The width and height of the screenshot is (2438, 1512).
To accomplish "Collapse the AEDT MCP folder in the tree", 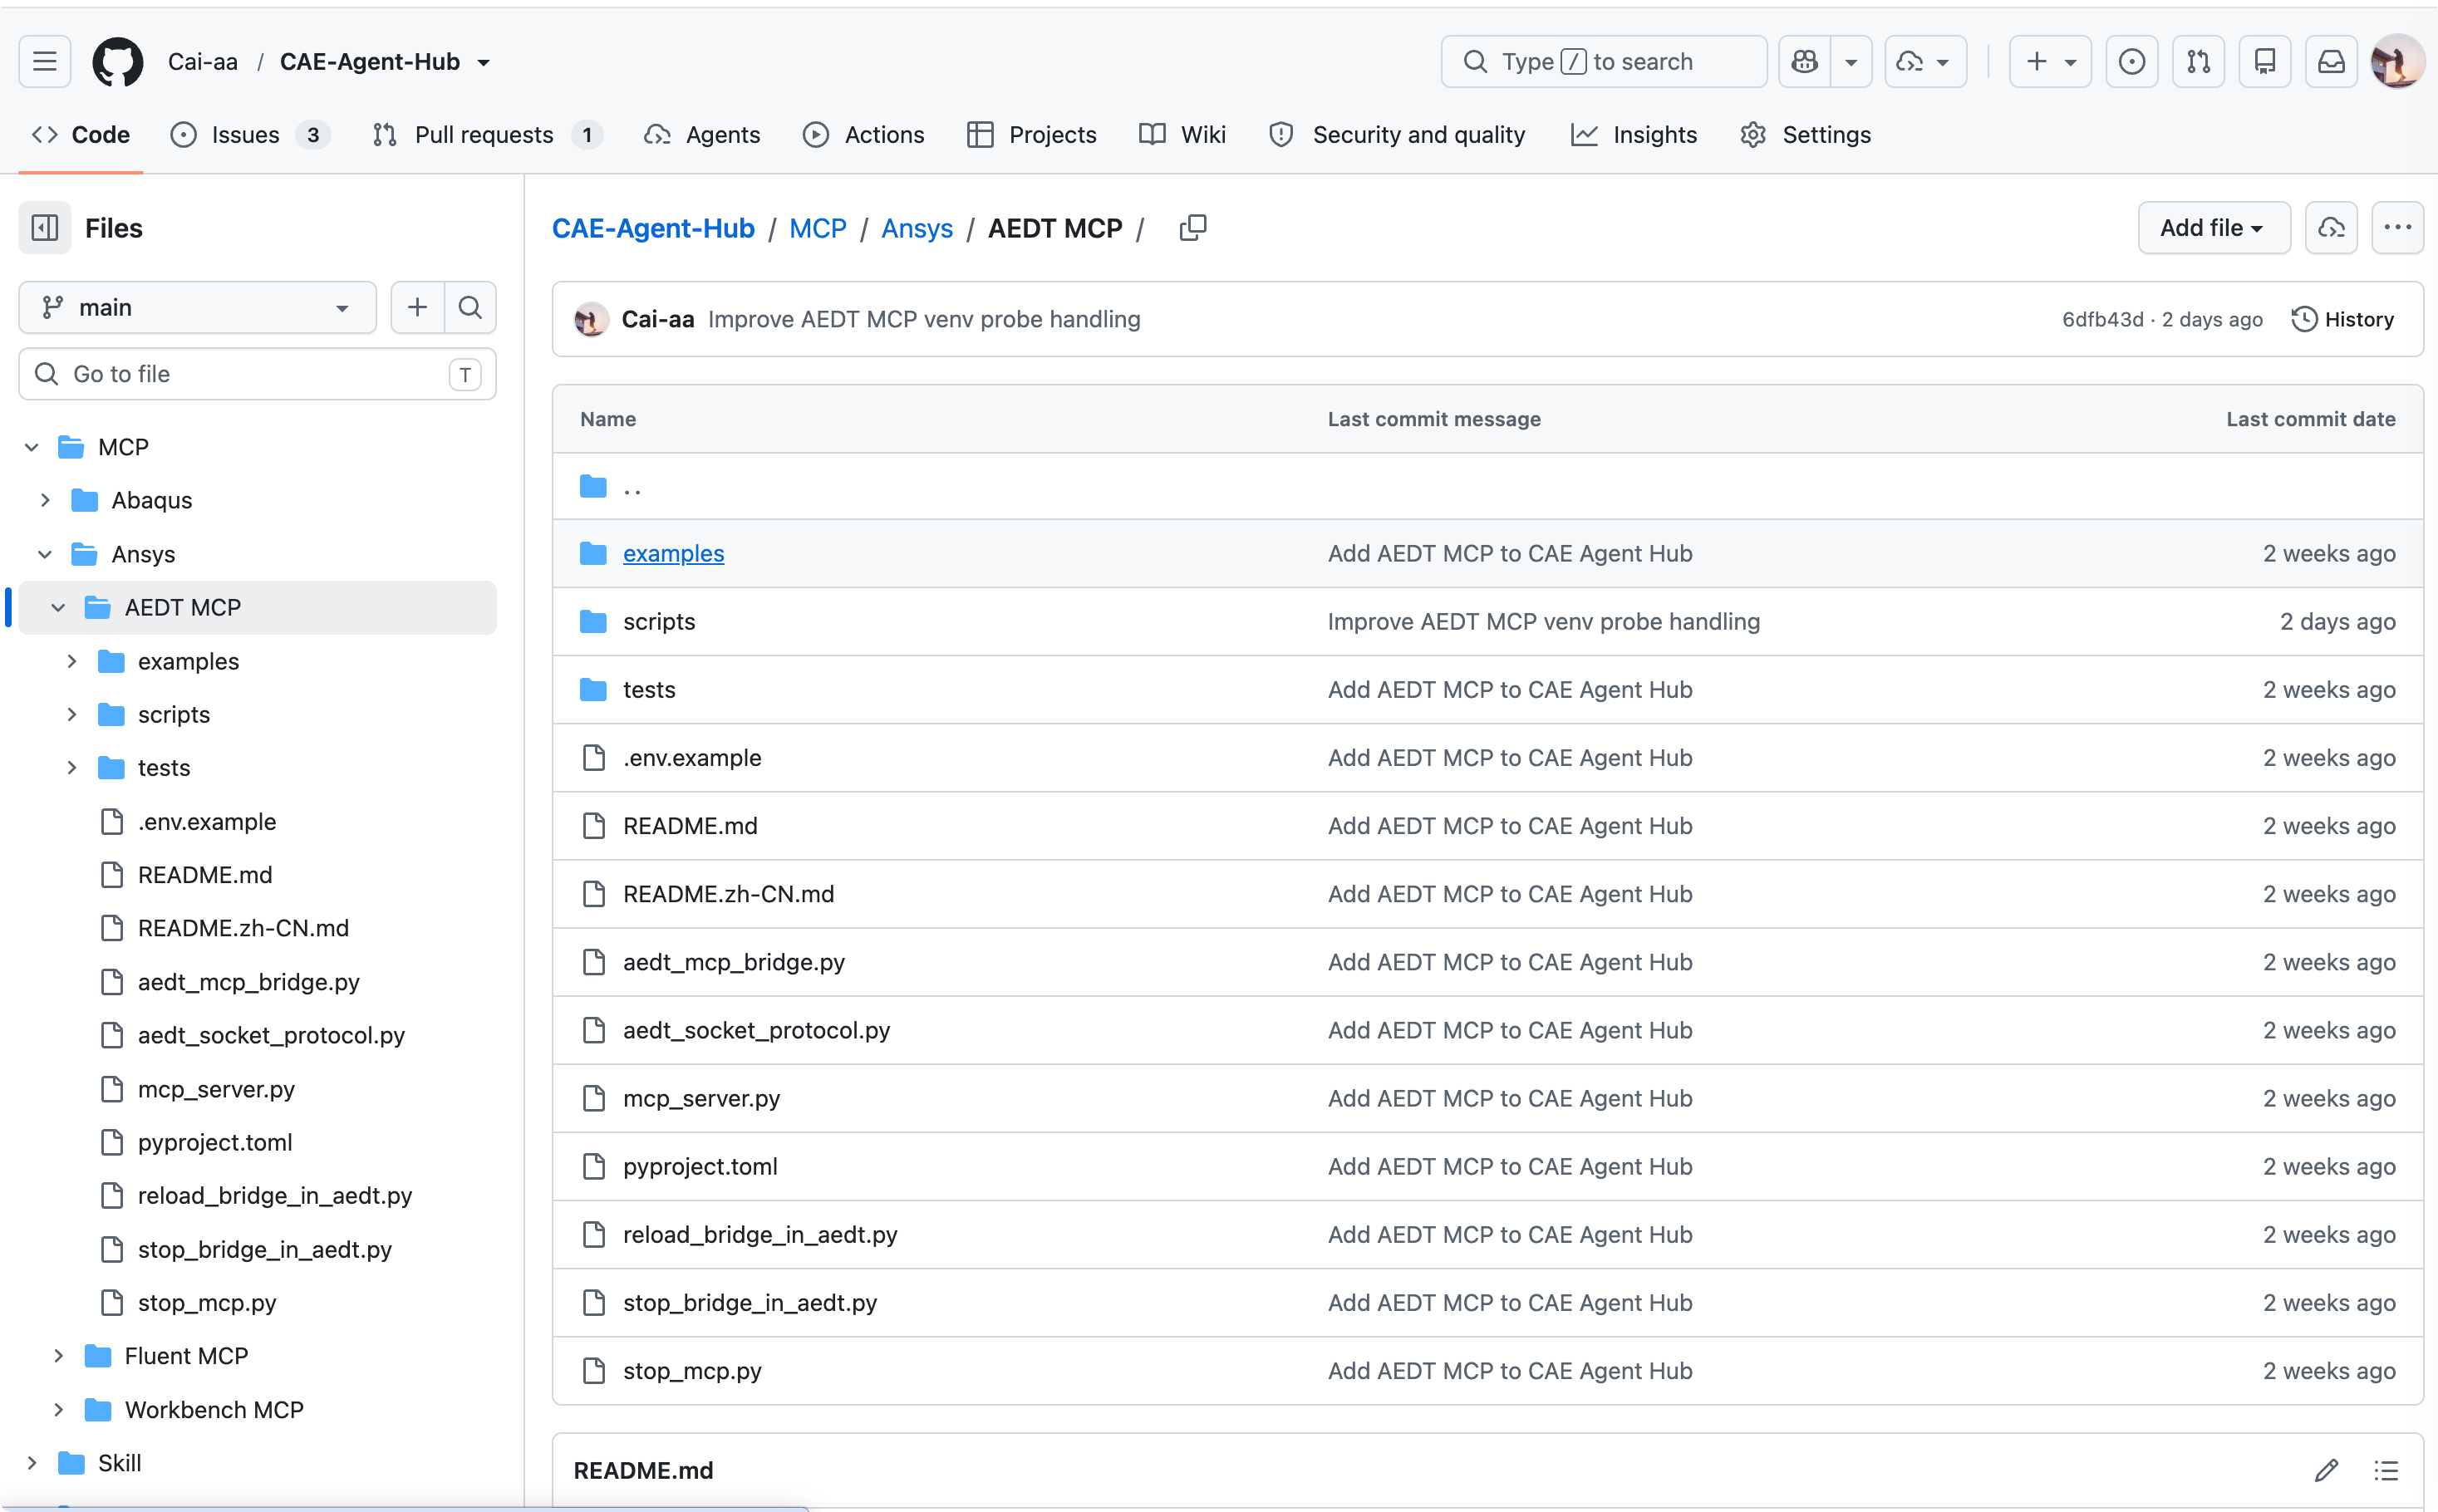I will point(58,607).
